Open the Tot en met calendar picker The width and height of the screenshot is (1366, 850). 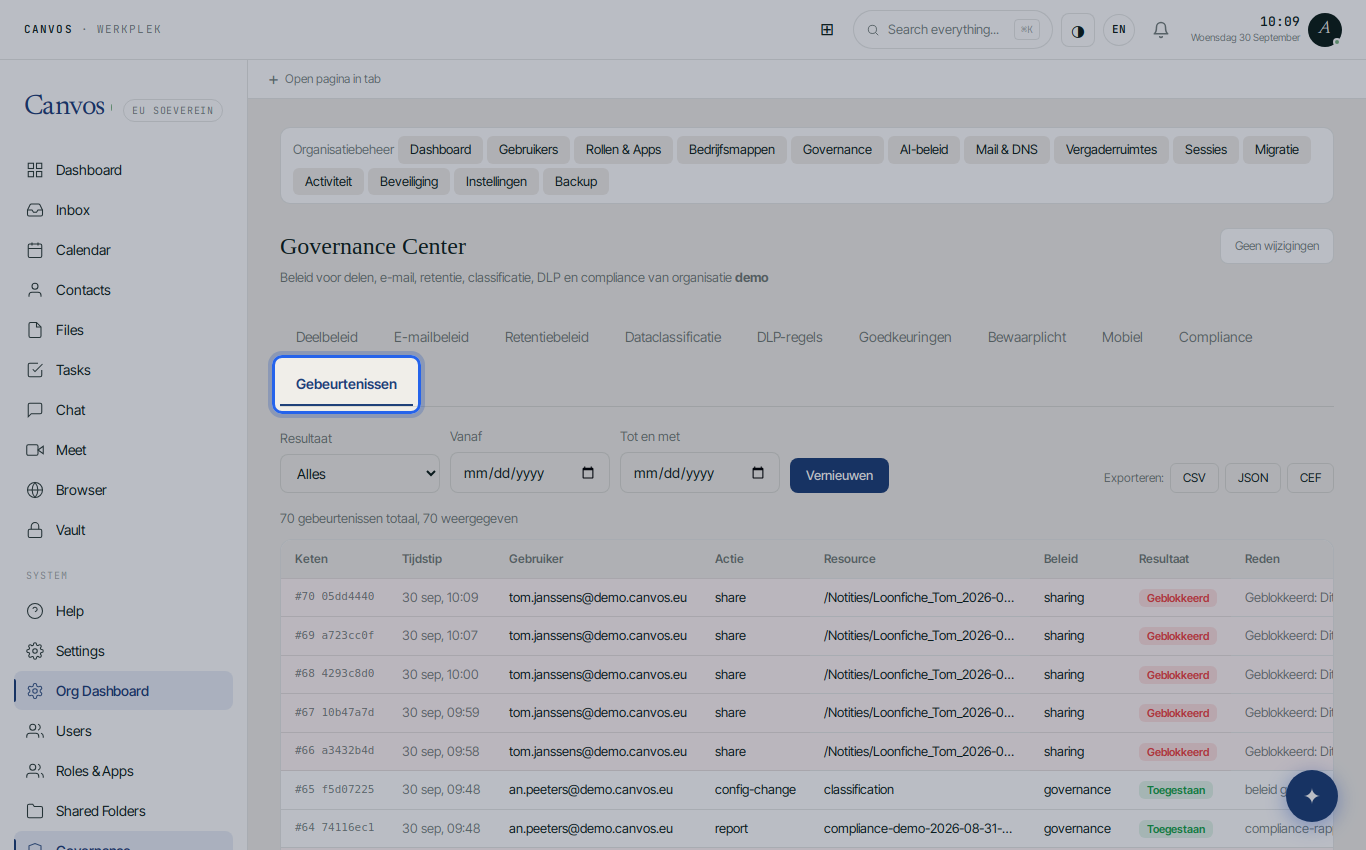point(758,473)
